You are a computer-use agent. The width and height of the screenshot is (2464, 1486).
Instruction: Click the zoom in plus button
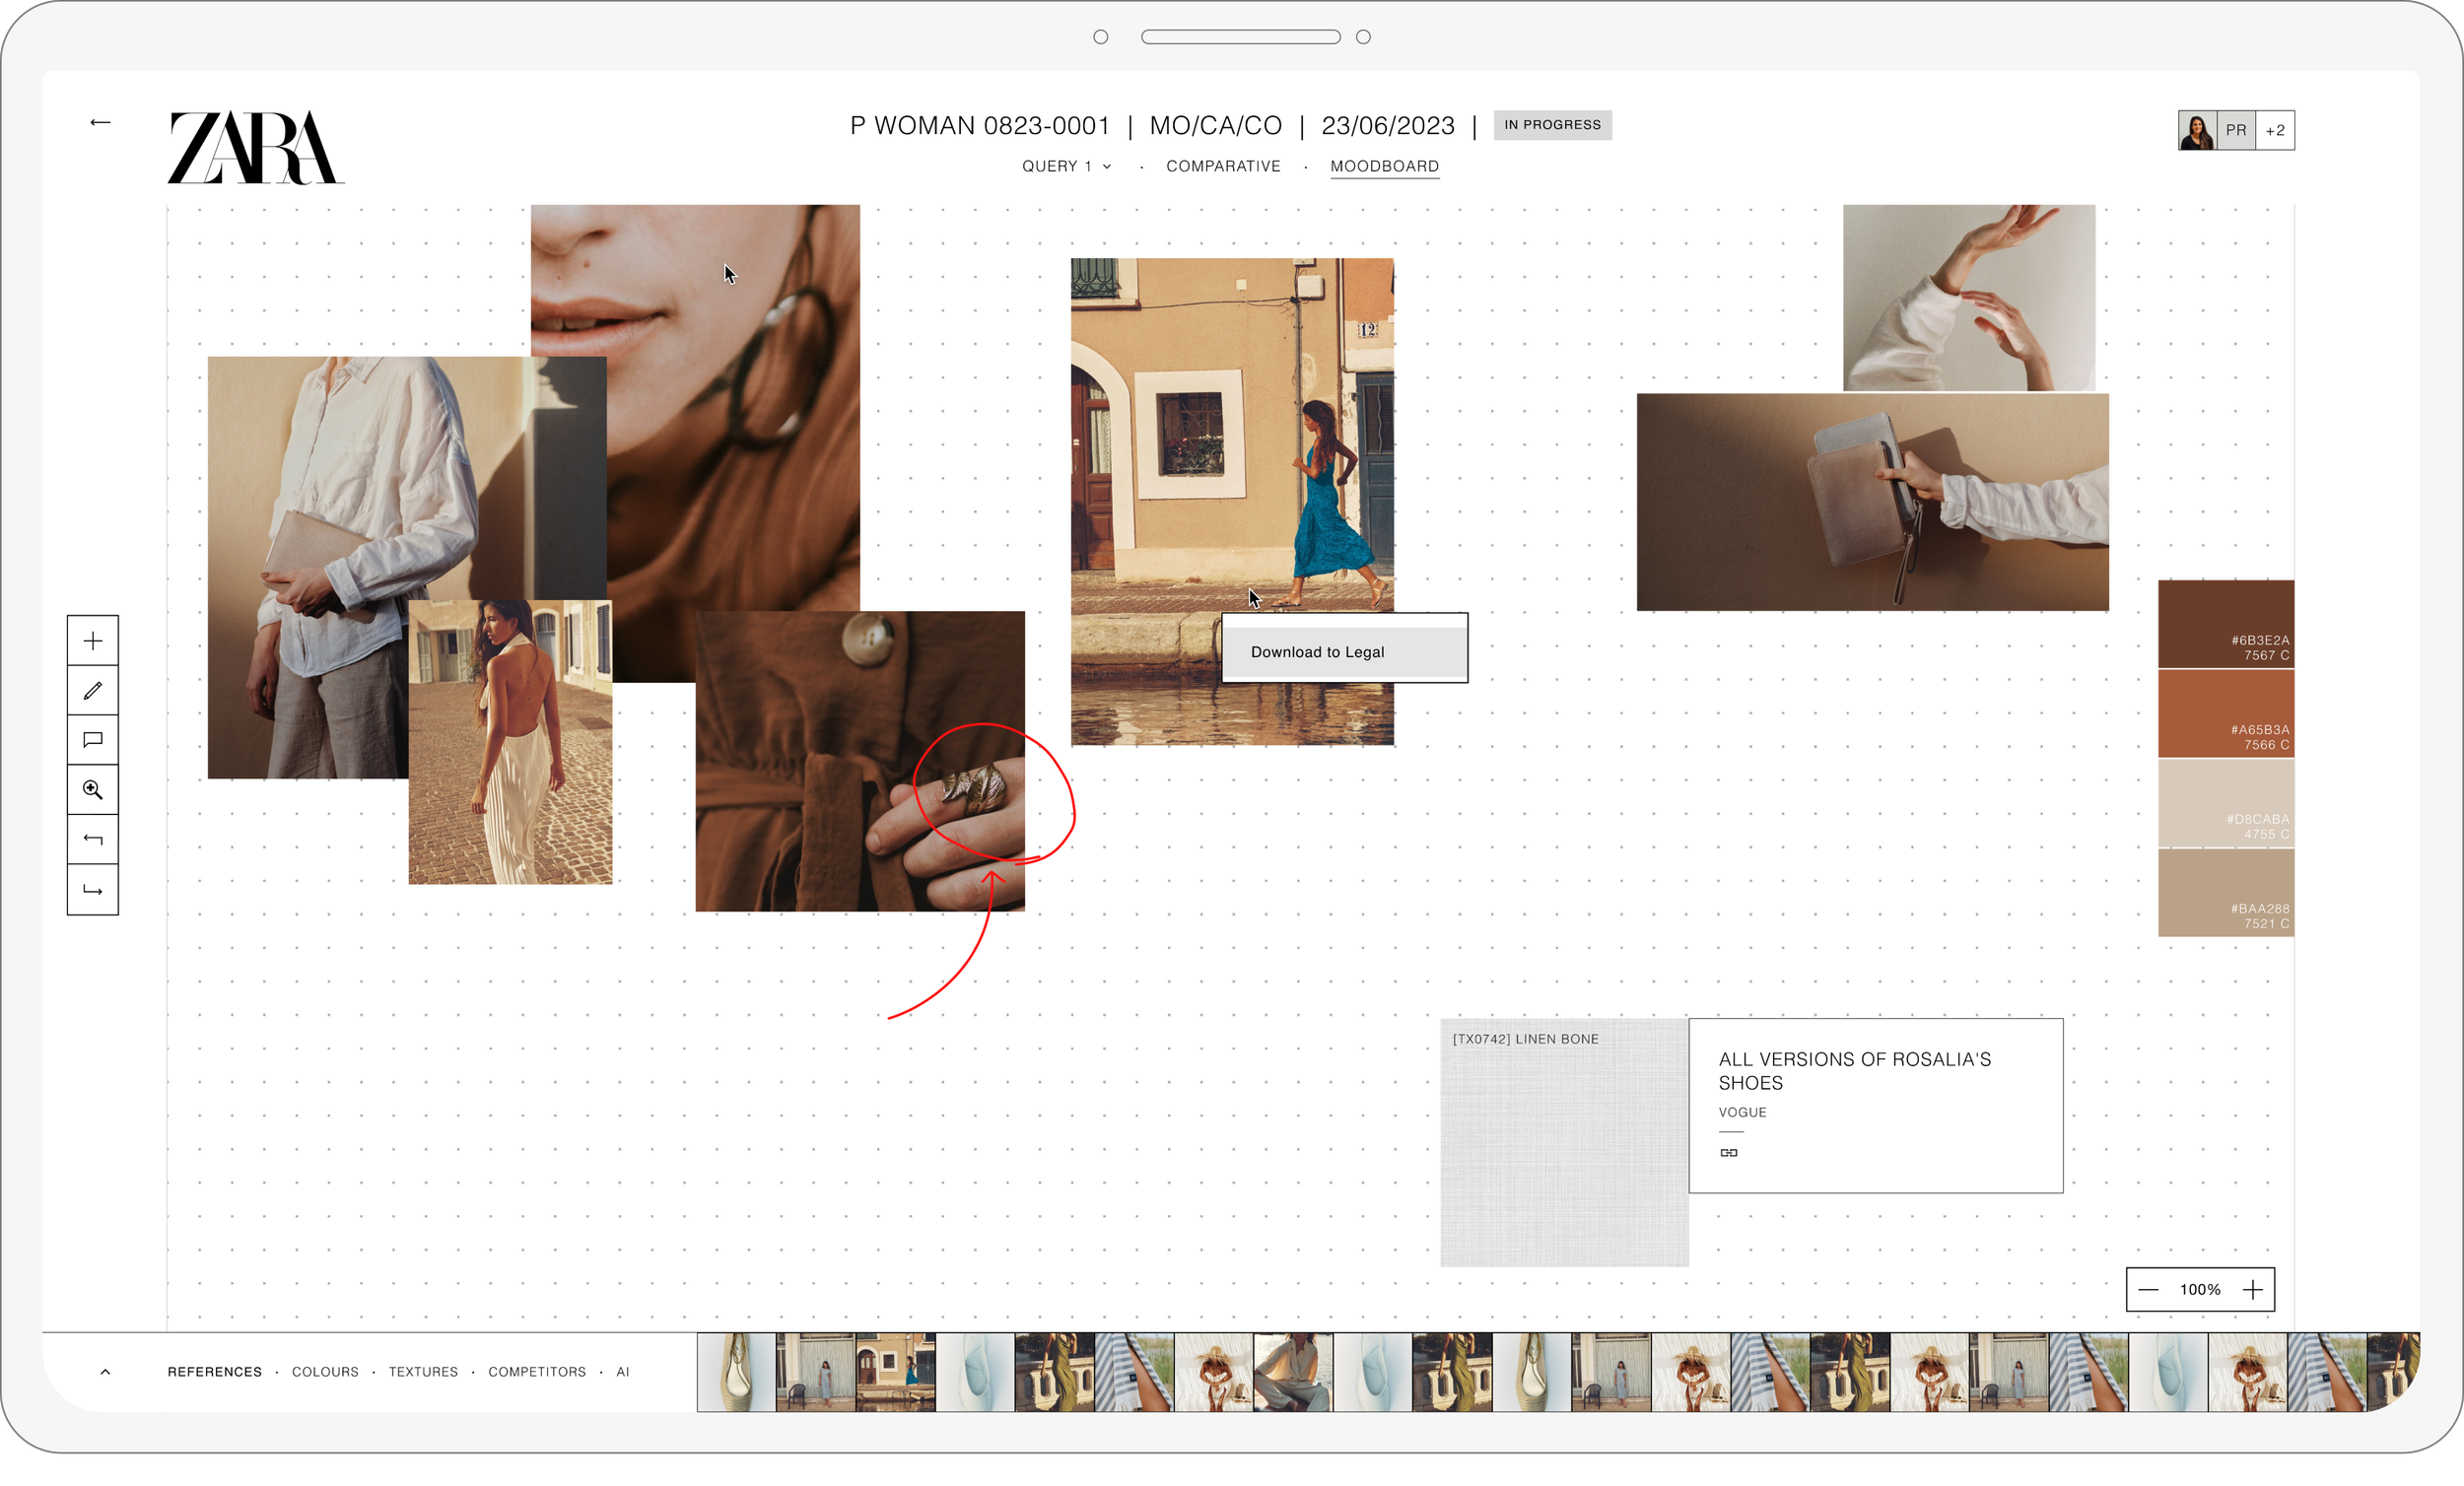(x=2253, y=1290)
